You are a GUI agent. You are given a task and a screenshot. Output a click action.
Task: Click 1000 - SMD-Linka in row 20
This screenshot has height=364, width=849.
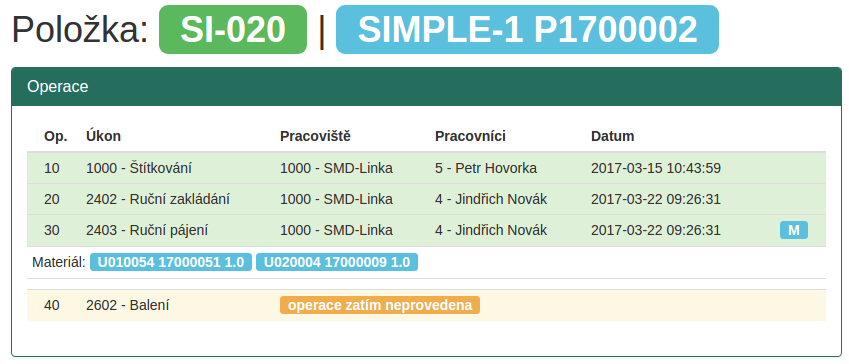pos(336,199)
